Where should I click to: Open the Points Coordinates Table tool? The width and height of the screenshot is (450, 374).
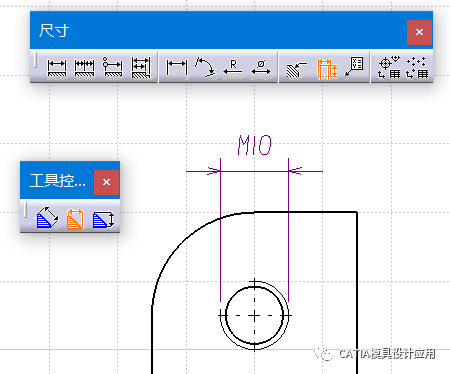click(417, 68)
